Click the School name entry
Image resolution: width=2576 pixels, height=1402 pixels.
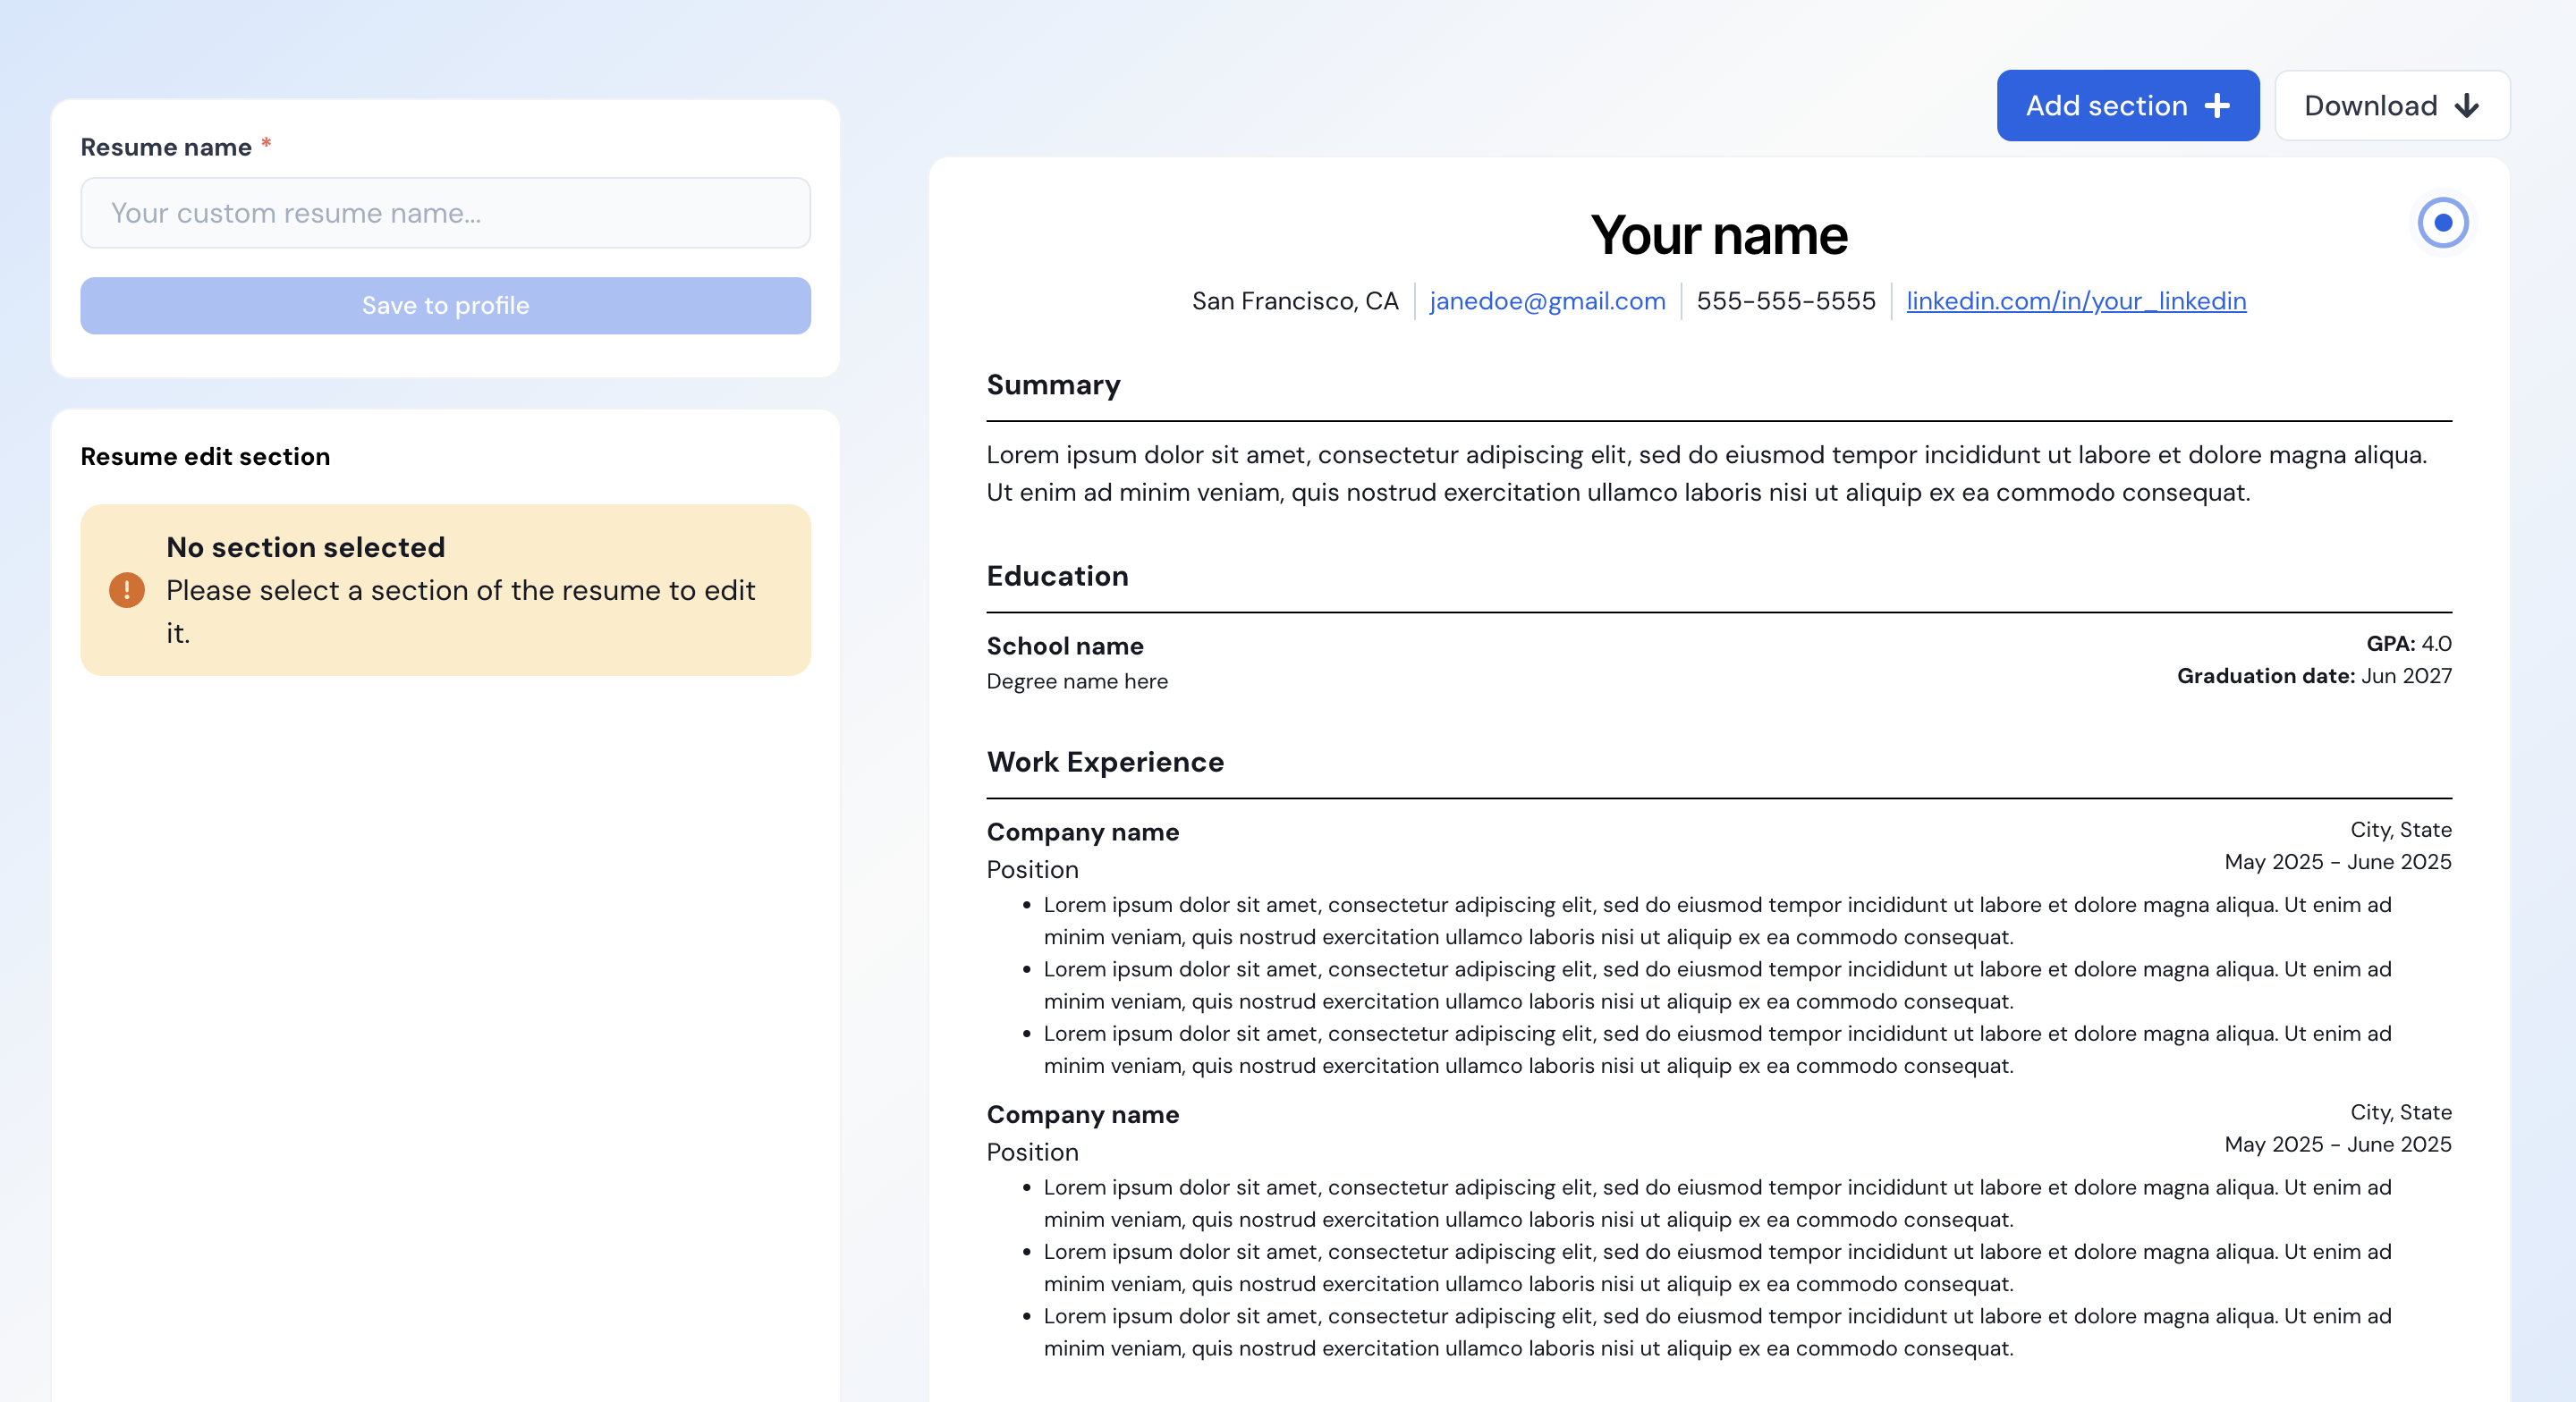pos(1064,646)
